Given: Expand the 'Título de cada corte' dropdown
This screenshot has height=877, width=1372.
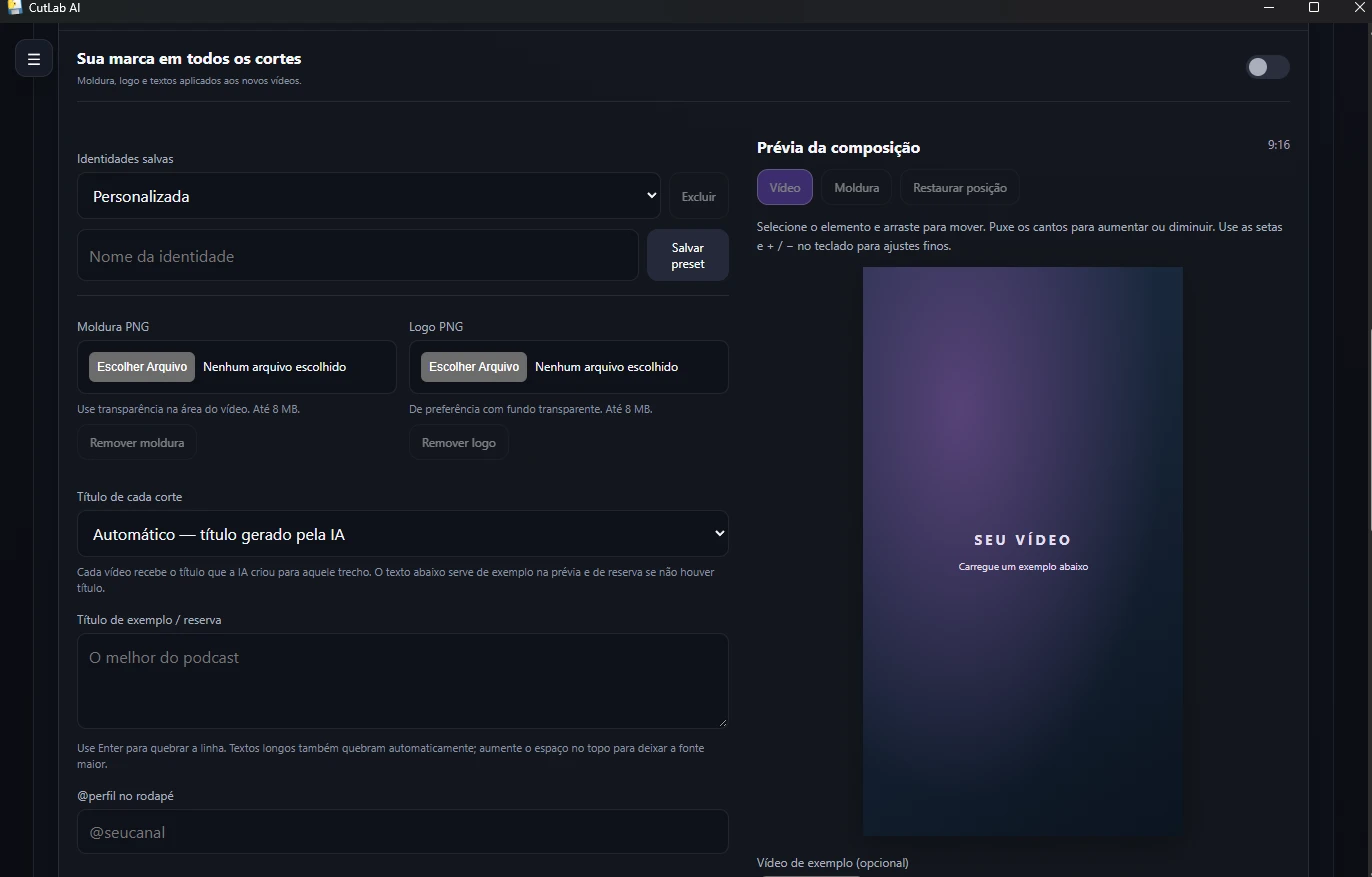Looking at the screenshot, I should 403,534.
